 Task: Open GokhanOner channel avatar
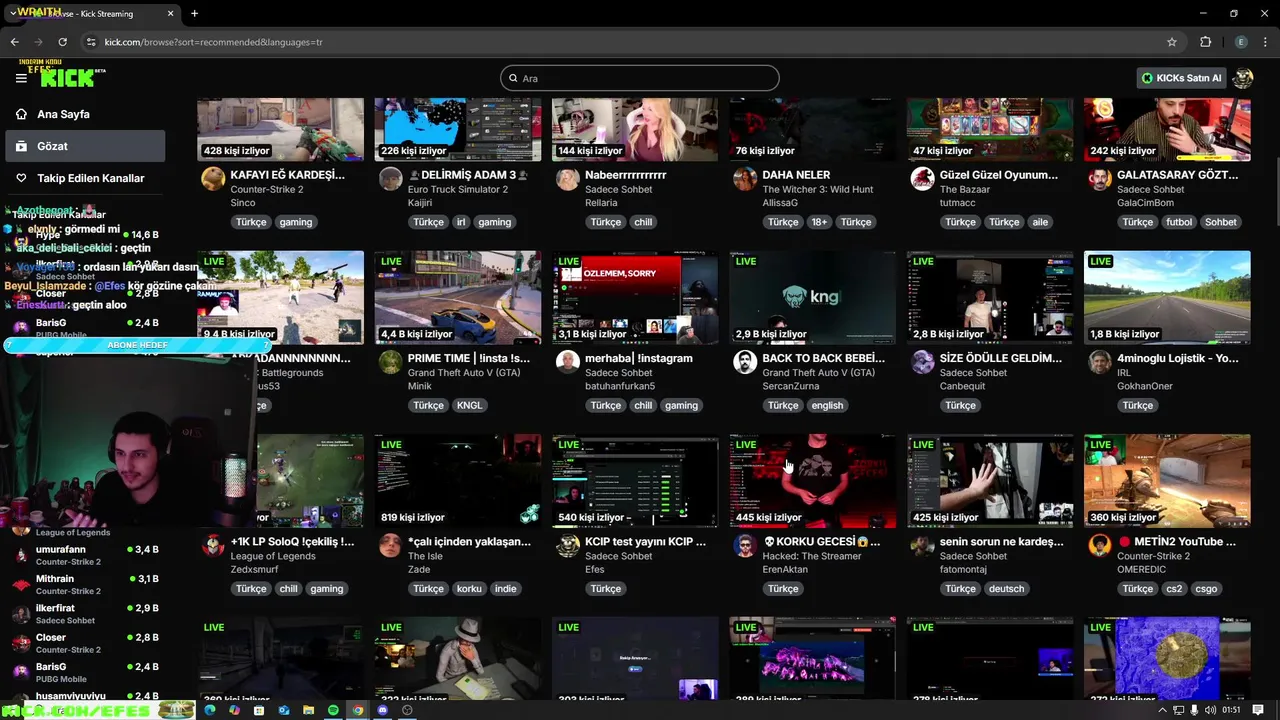click(x=1100, y=362)
